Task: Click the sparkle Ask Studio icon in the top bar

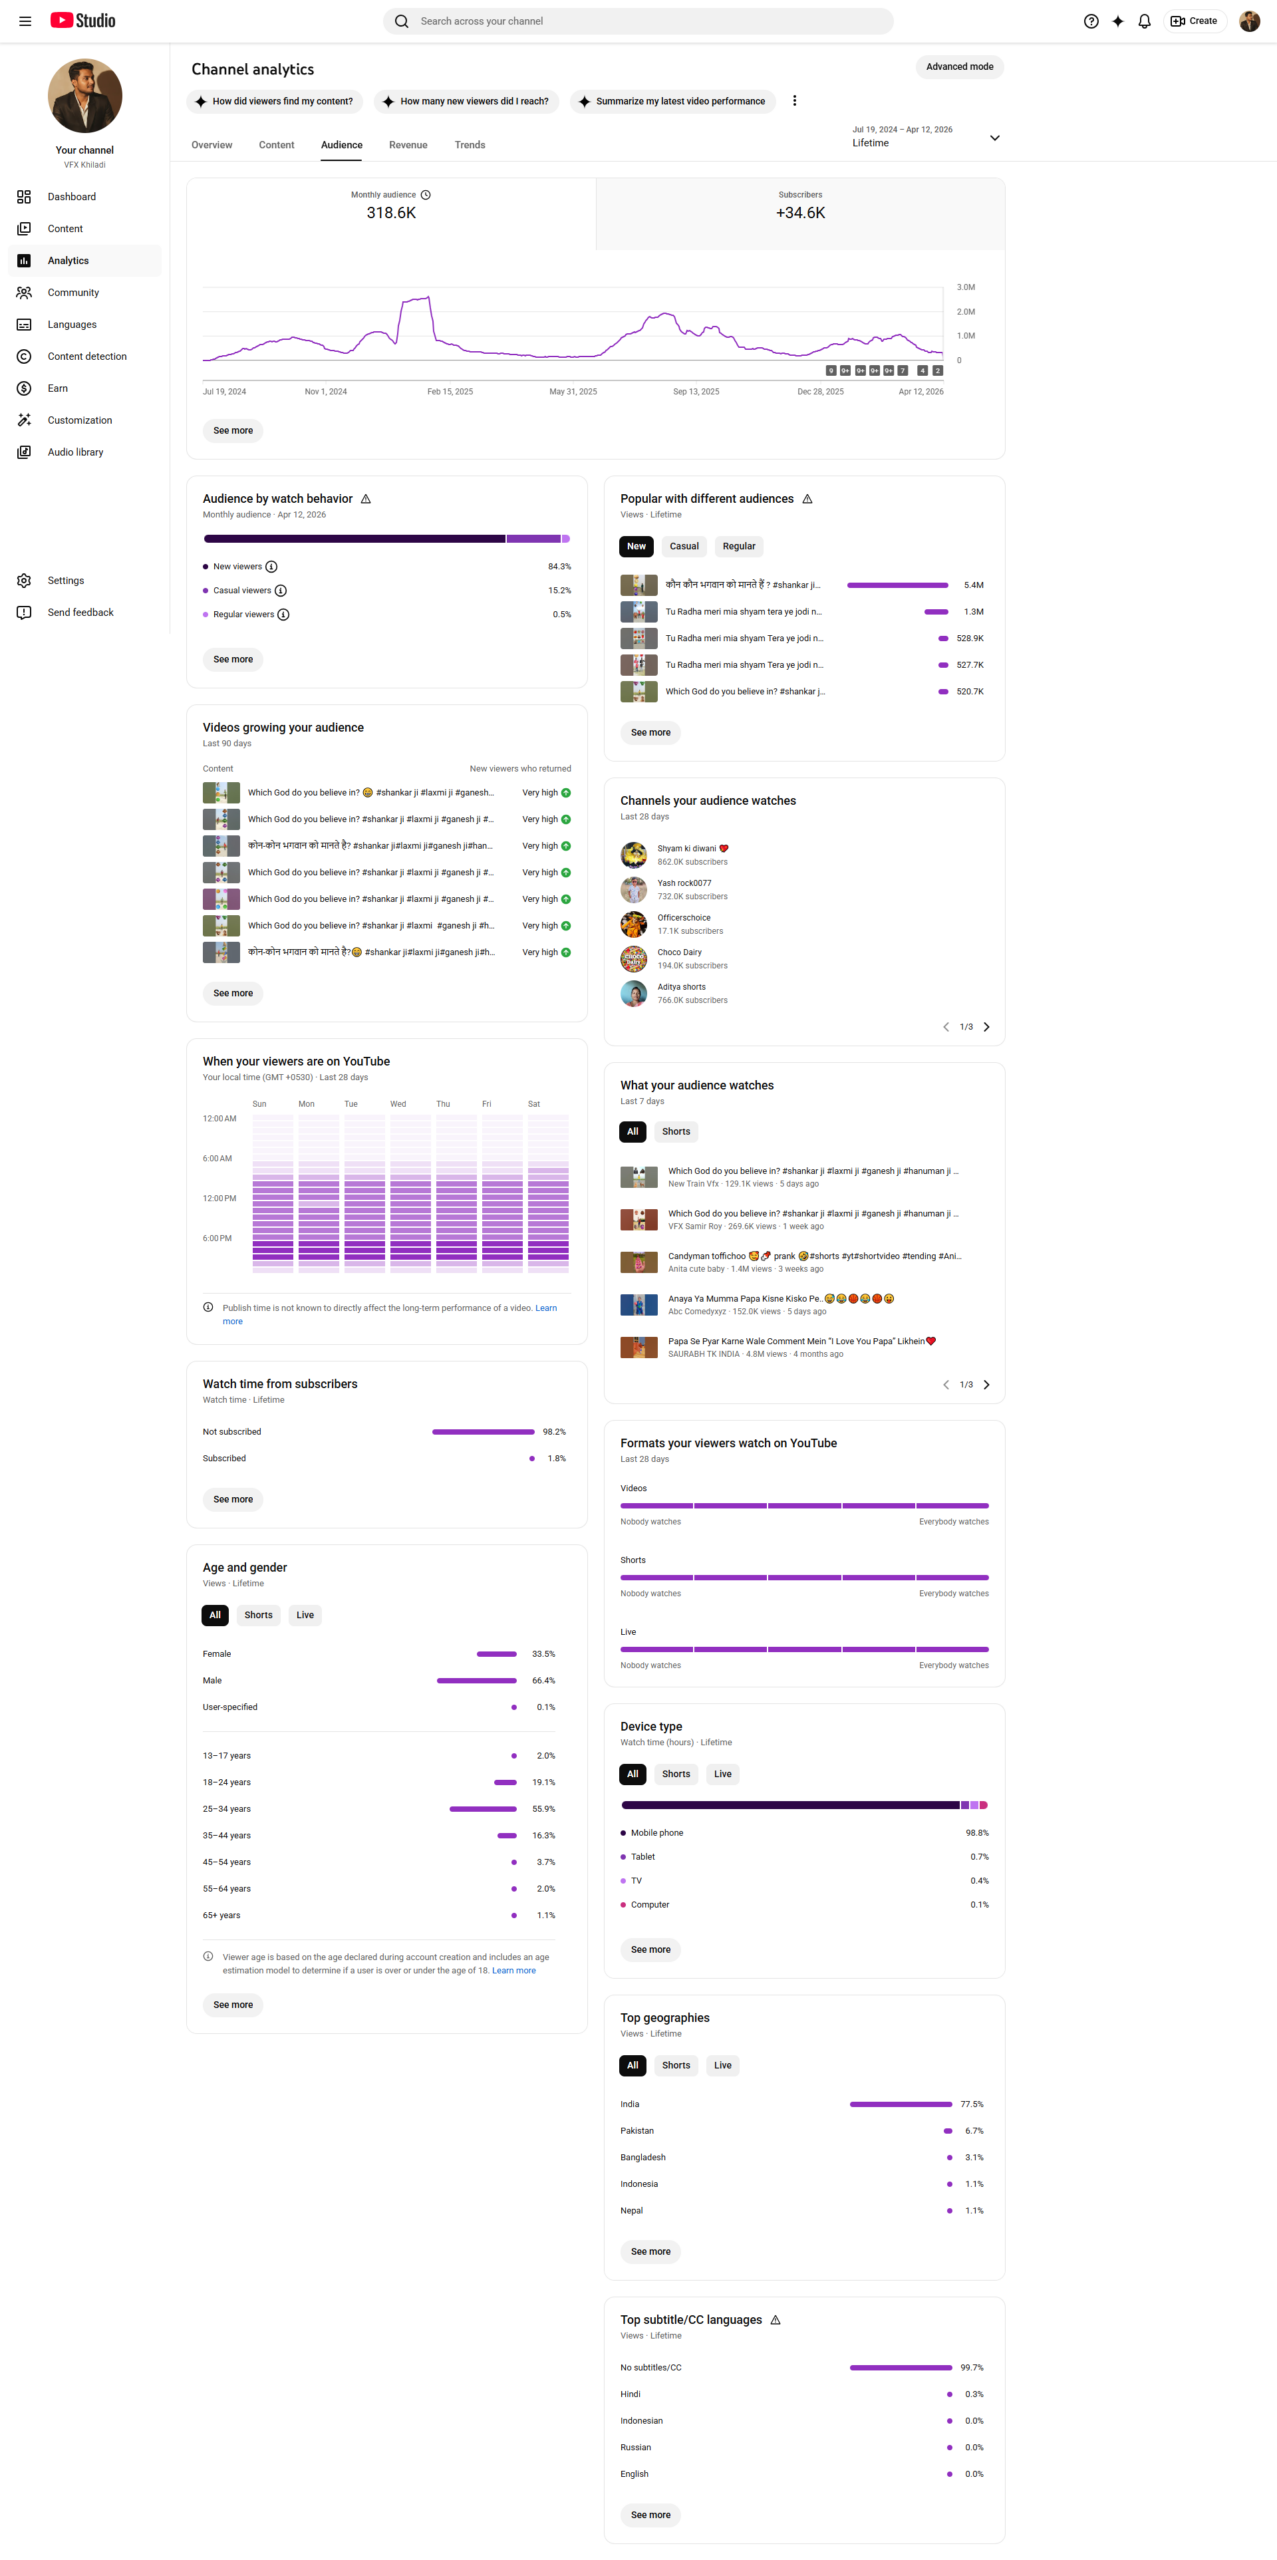Action: (x=1117, y=21)
